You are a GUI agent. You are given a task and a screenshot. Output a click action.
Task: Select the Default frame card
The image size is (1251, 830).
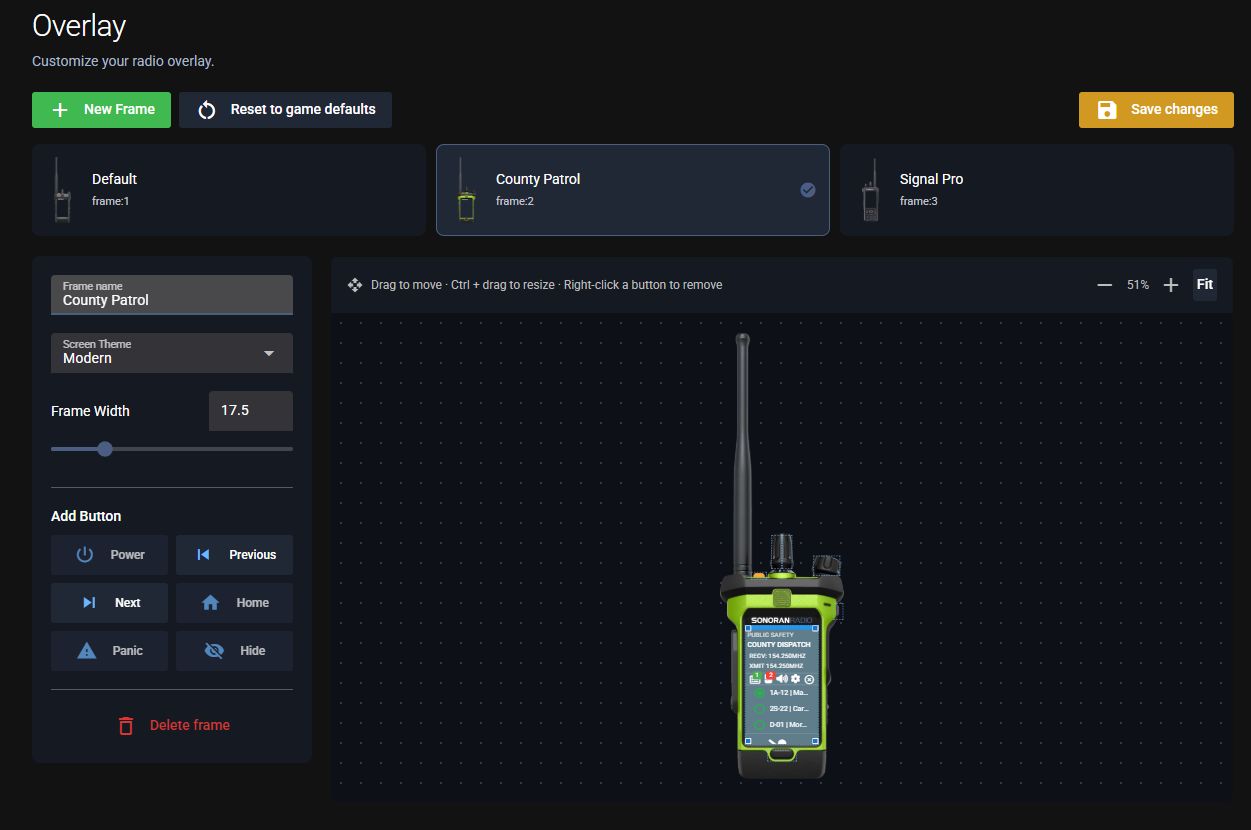(229, 190)
